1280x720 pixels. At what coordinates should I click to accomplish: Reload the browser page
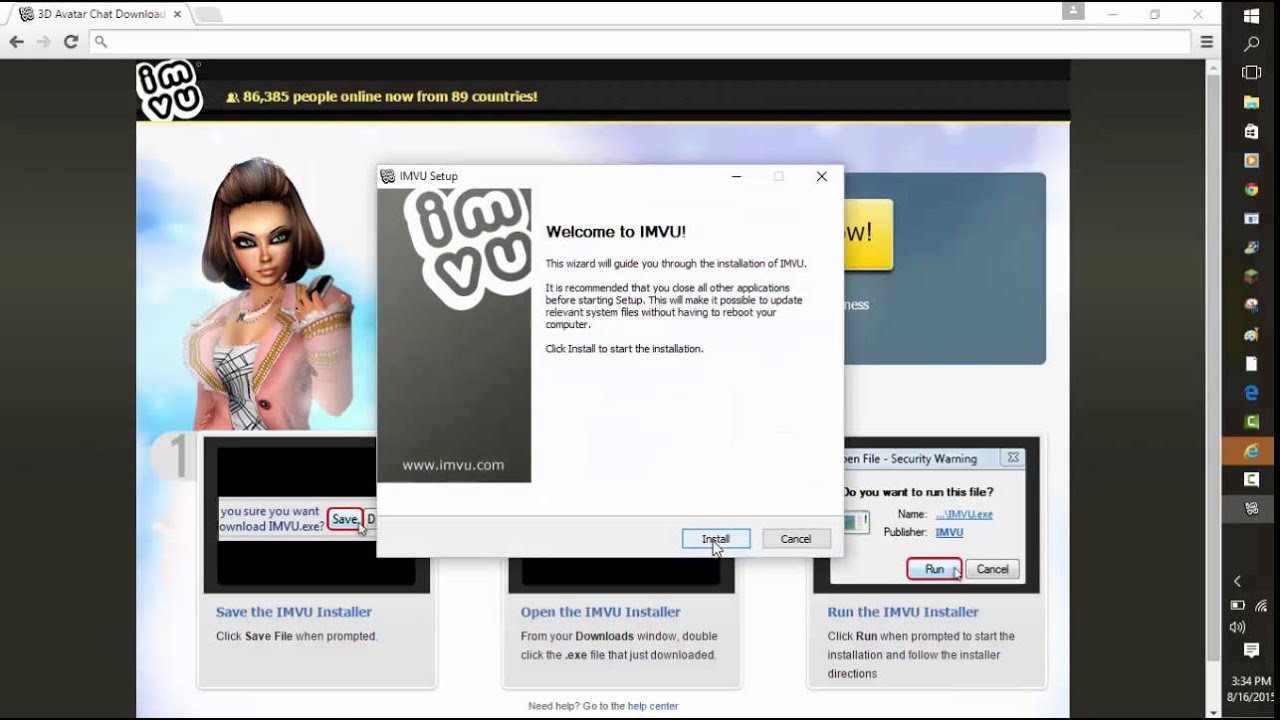[71, 41]
